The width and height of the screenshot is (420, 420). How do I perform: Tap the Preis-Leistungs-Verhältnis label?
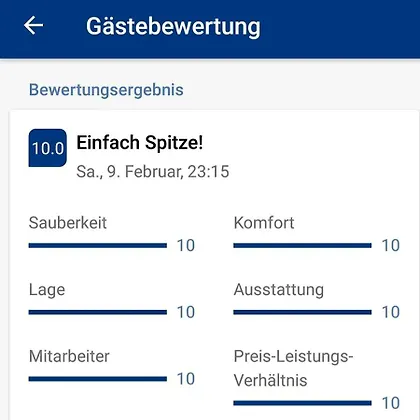293,368
